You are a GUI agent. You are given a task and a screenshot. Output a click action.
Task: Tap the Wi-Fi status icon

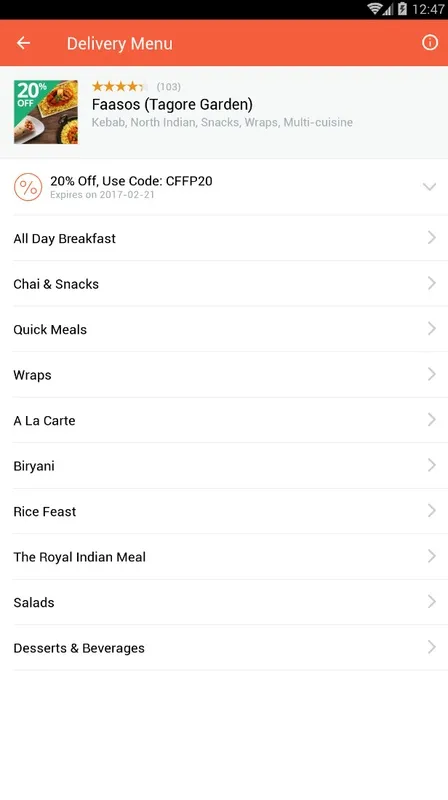[x=376, y=9]
